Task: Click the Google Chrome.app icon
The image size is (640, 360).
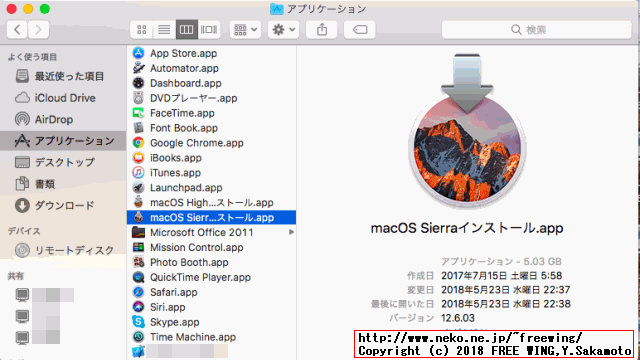Action: click(138, 142)
